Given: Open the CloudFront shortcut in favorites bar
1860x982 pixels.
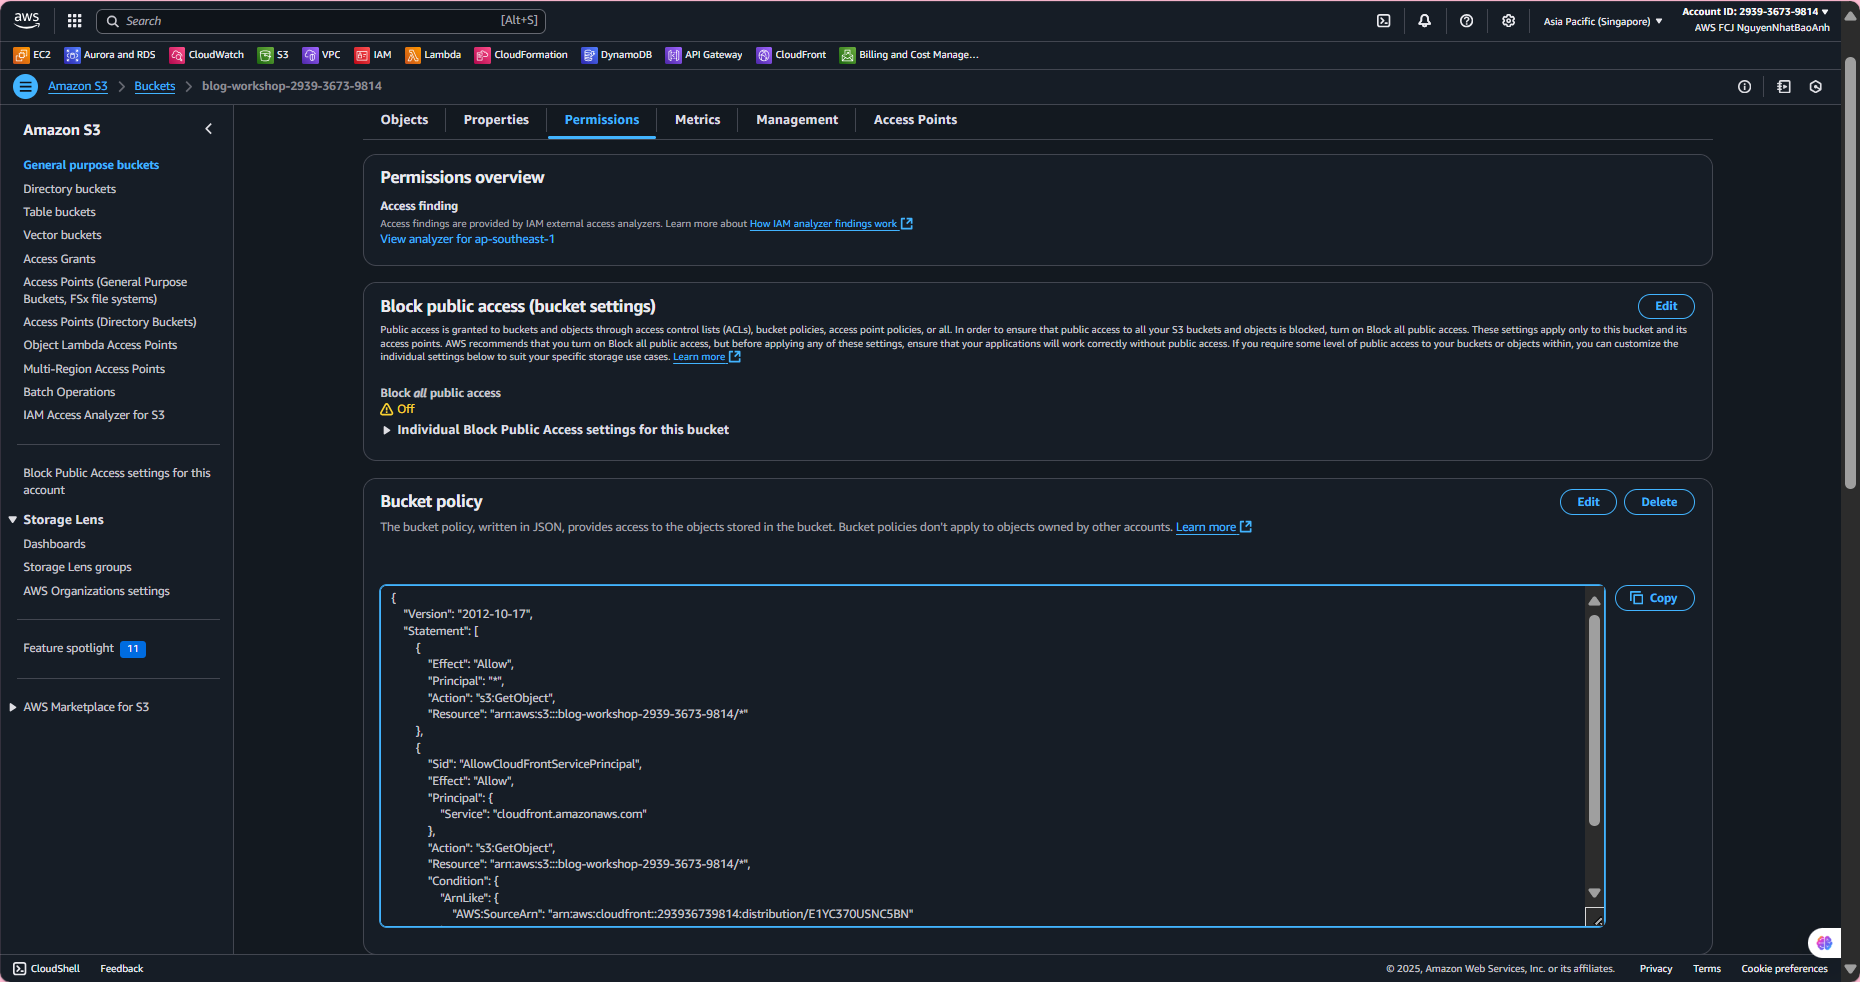Looking at the screenshot, I should click(791, 55).
